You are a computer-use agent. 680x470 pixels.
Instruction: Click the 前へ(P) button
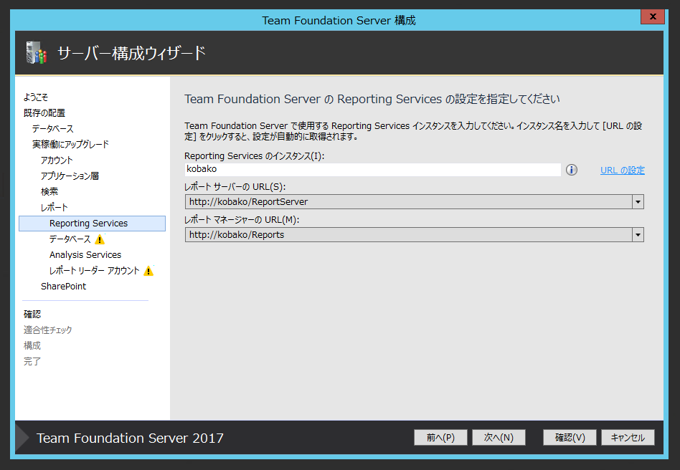pos(440,437)
